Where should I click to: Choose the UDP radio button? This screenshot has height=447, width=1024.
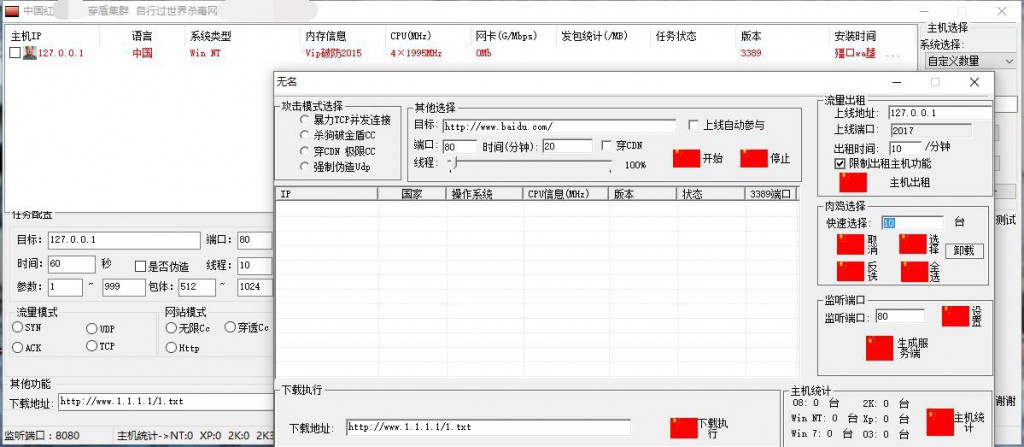[x=91, y=329]
